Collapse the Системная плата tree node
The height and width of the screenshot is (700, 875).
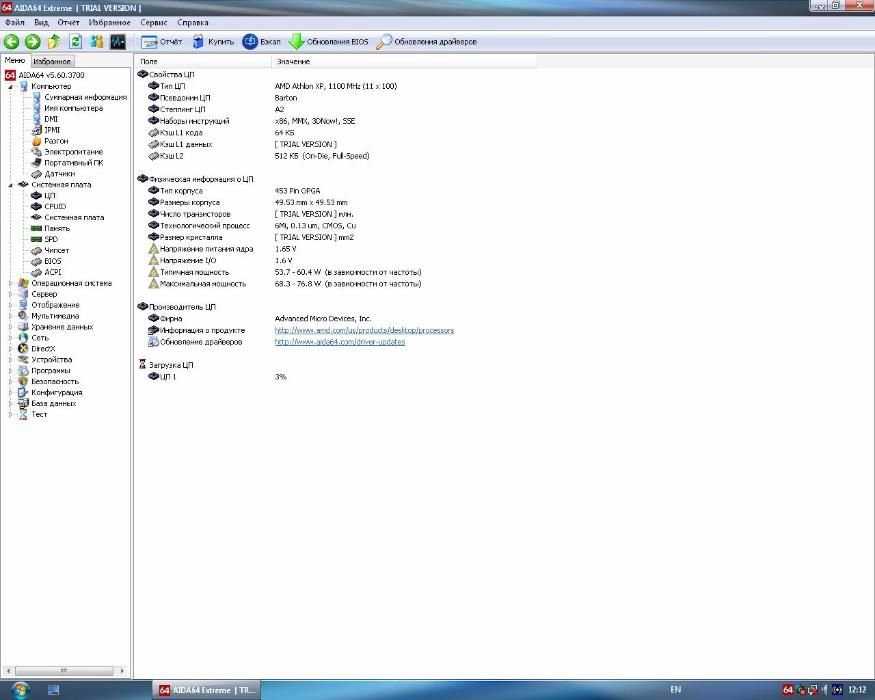pyautogui.click(x=11, y=185)
